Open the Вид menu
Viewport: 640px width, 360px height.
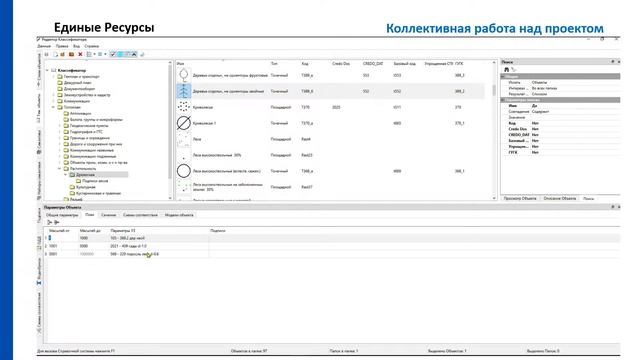coord(76,46)
